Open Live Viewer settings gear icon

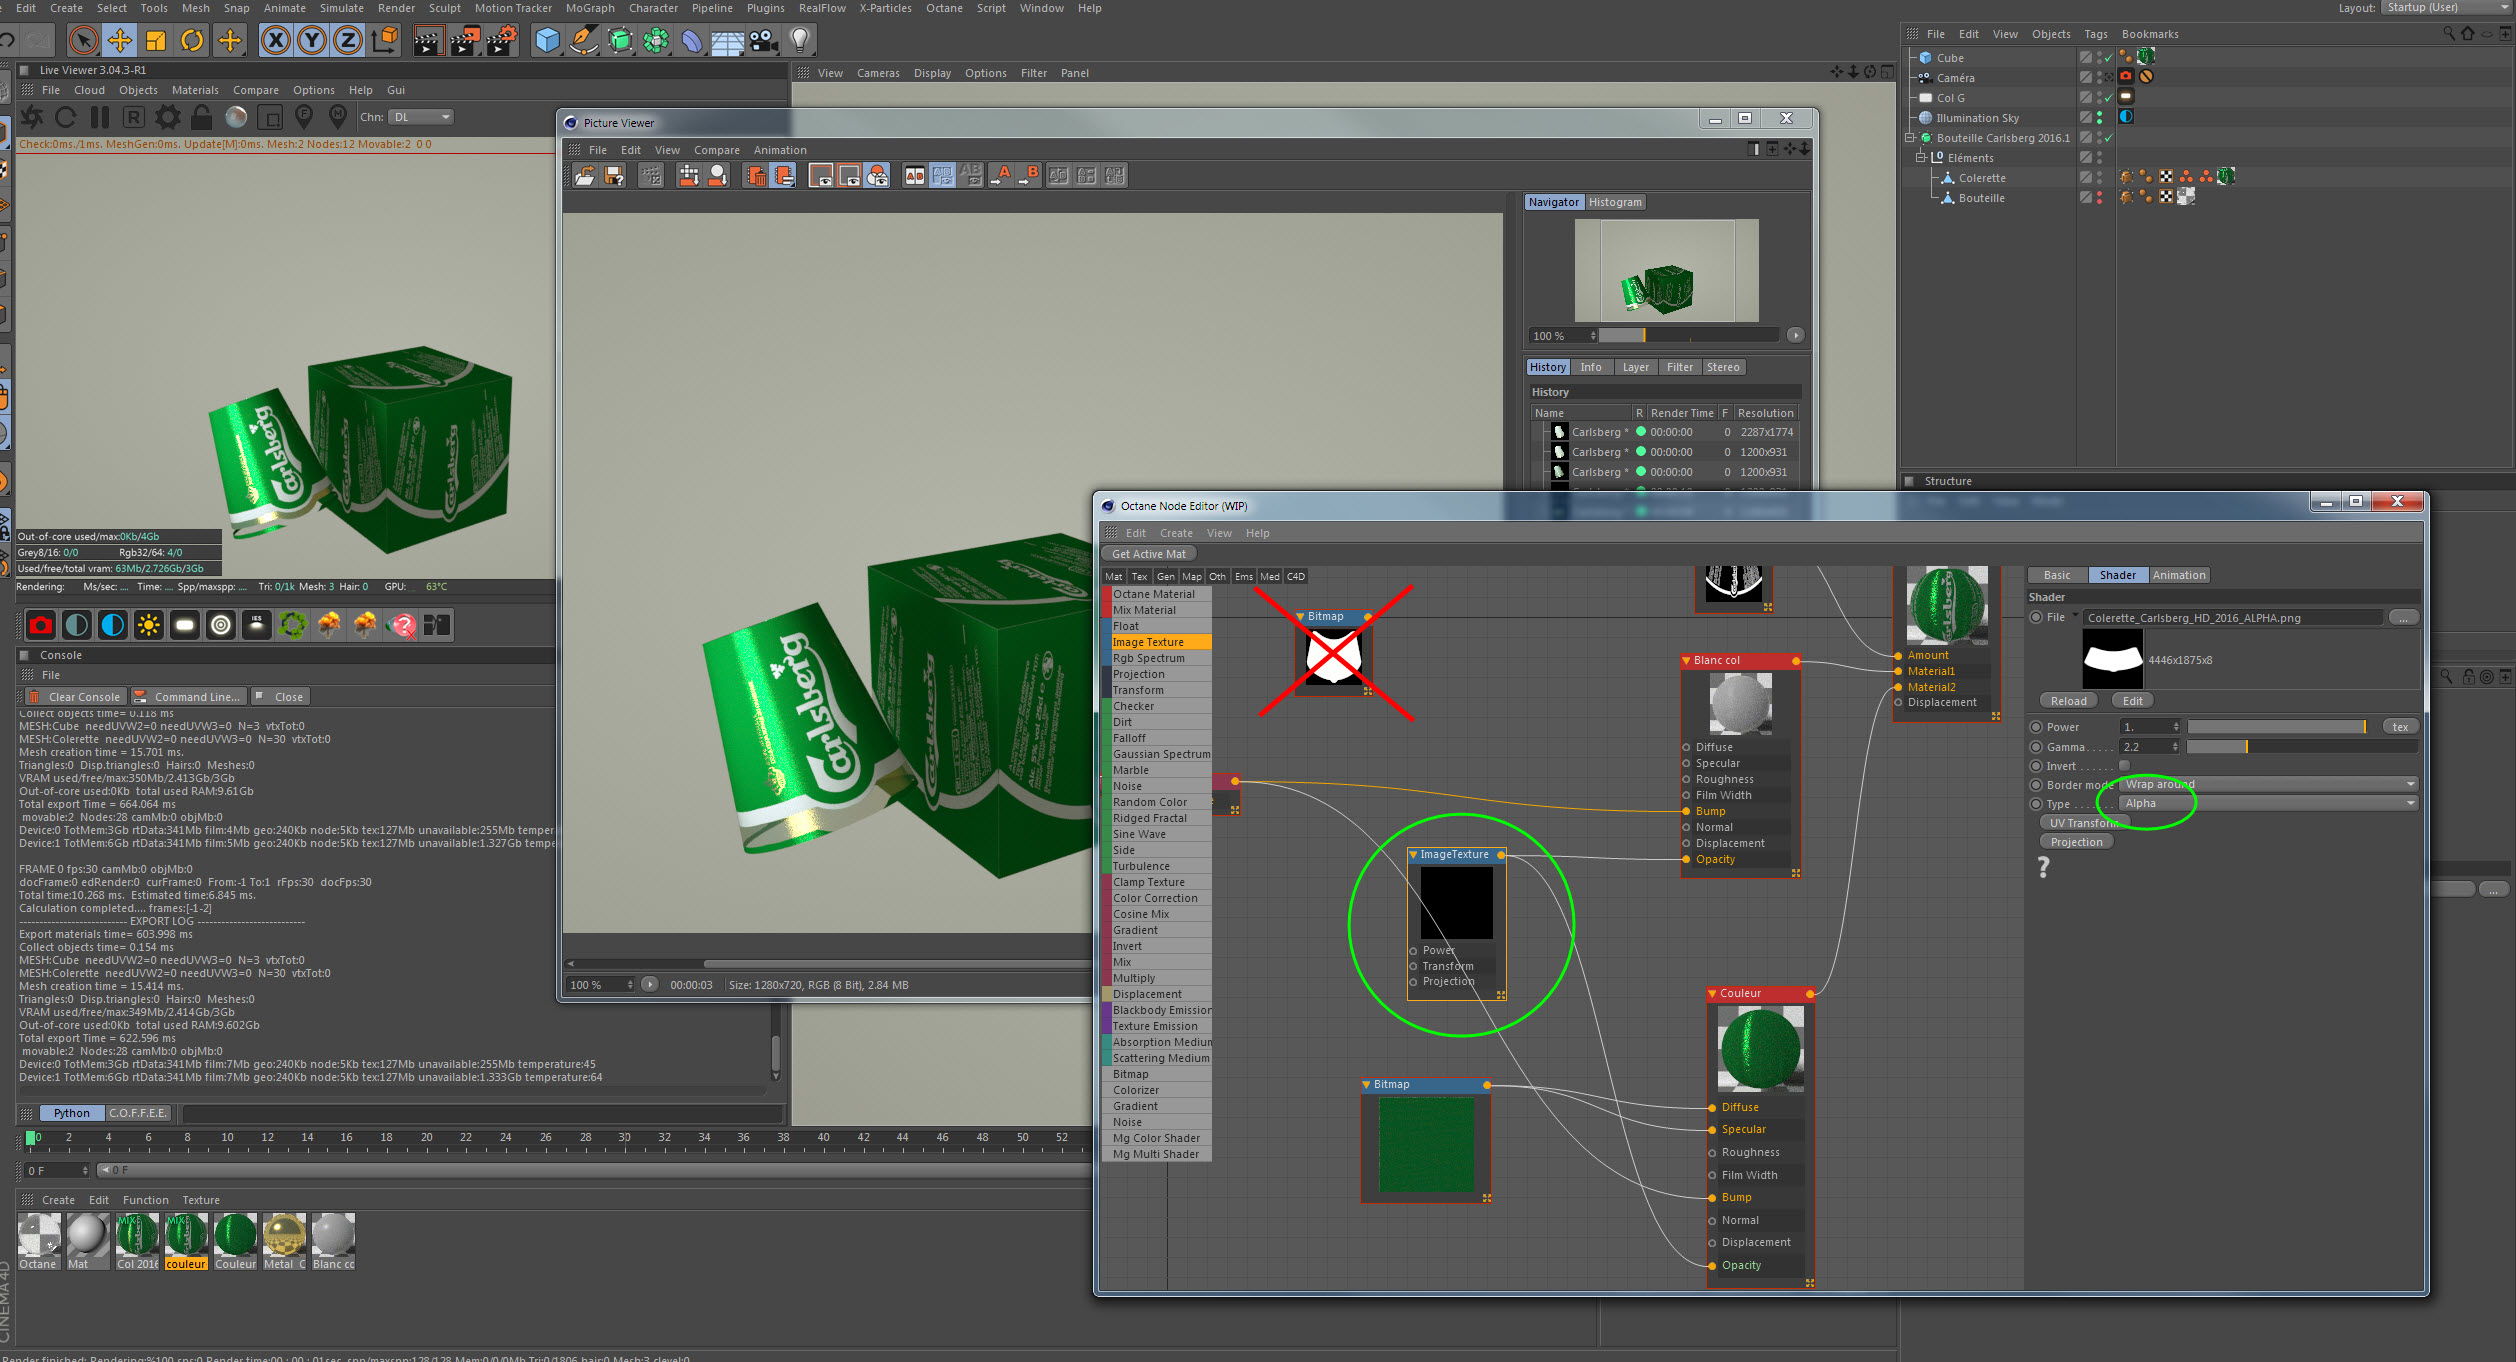coord(168,118)
